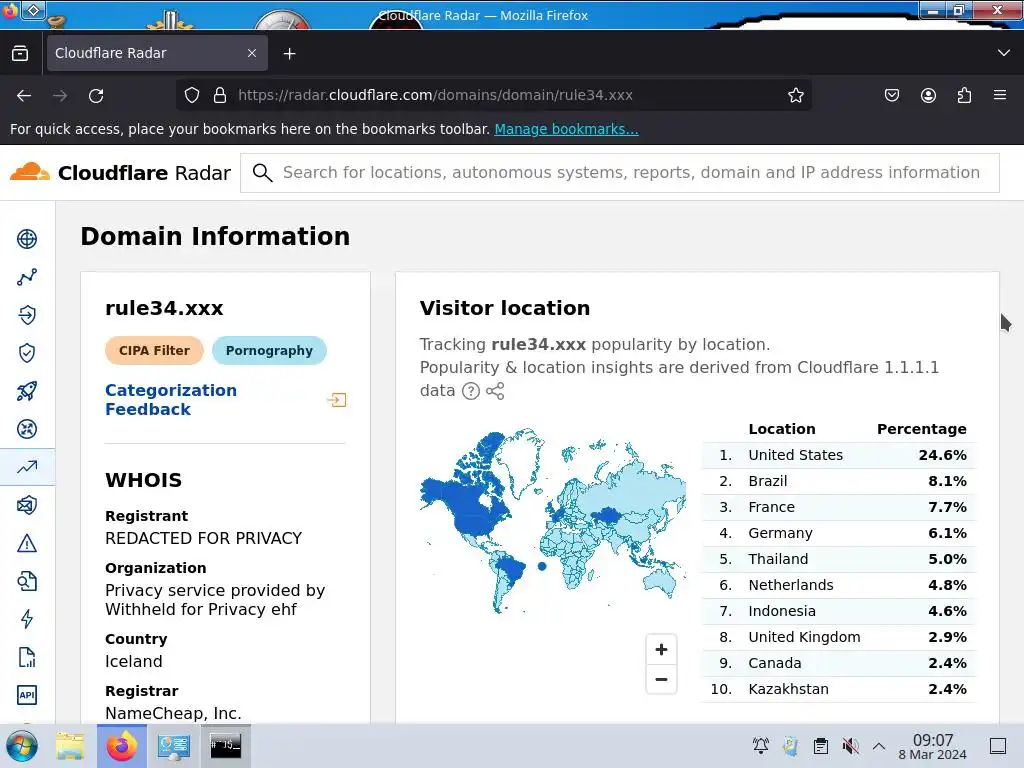This screenshot has width=1024, height=768.
Task: Bookmark this page with the star icon
Action: [x=795, y=95]
